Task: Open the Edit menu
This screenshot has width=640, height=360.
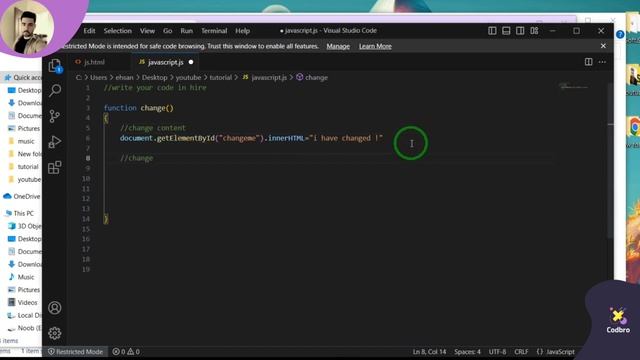Action: click(x=89, y=31)
